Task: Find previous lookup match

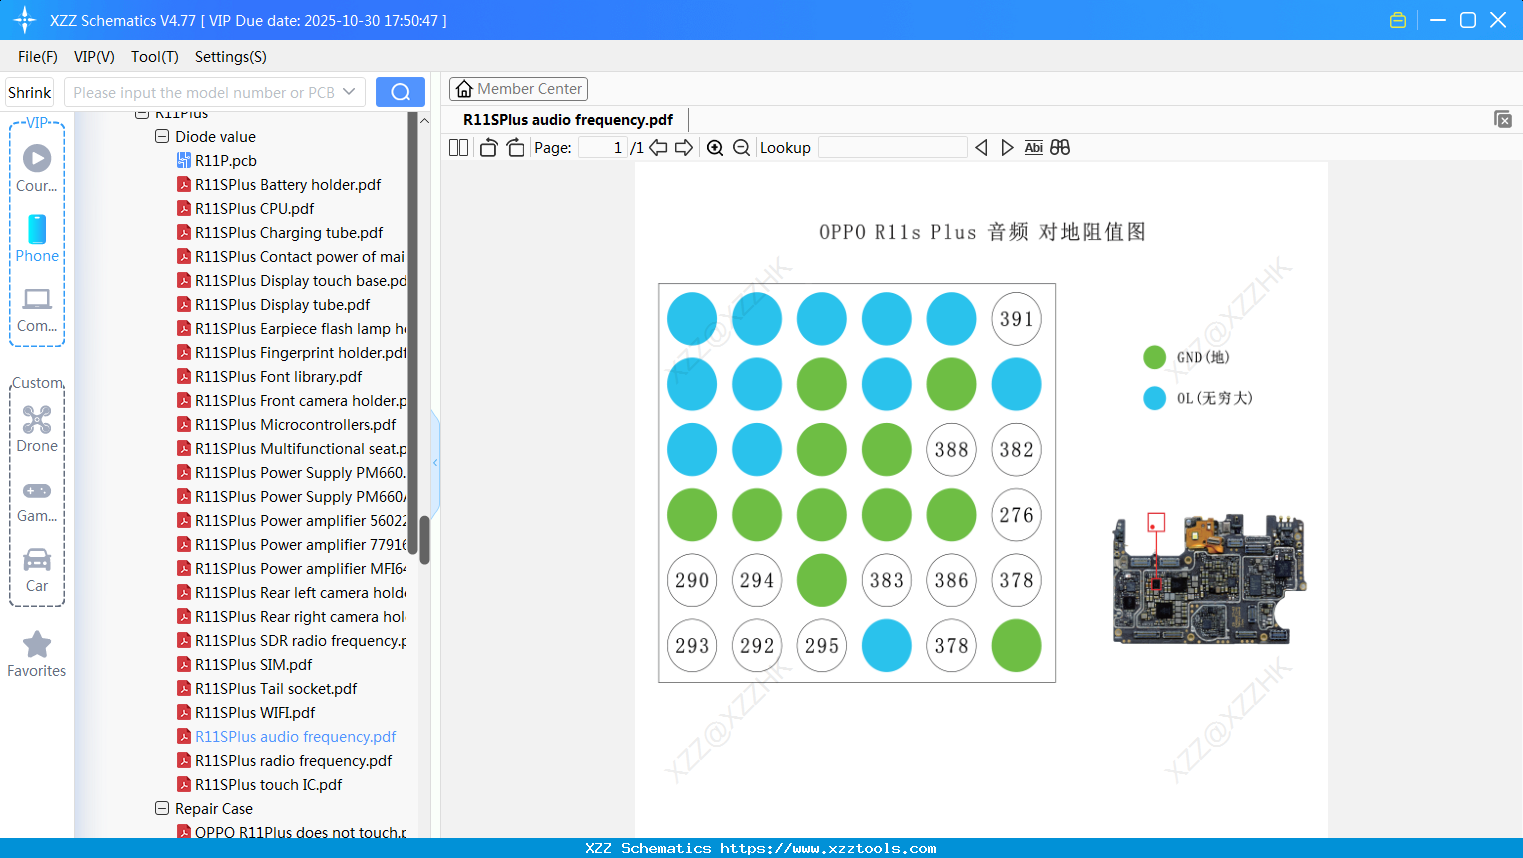Action: pyautogui.click(x=981, y=148)
